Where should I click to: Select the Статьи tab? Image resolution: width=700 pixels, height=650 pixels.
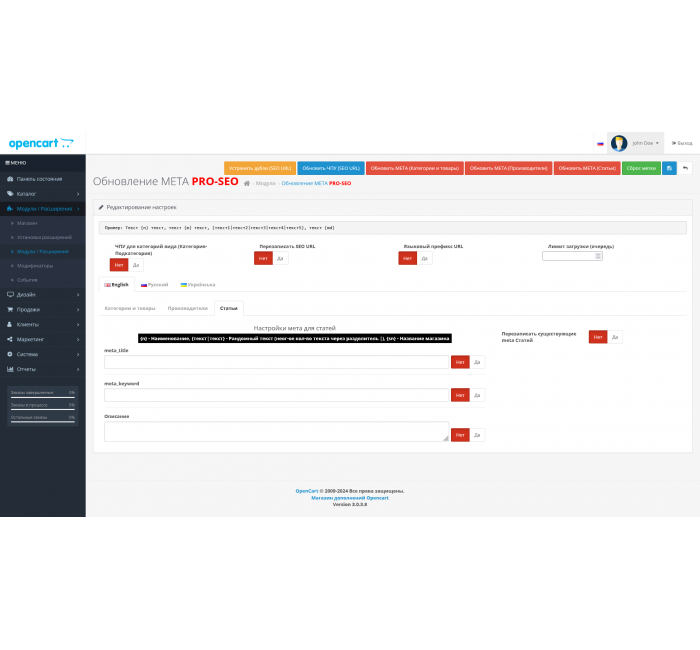[x=229, y=308]
